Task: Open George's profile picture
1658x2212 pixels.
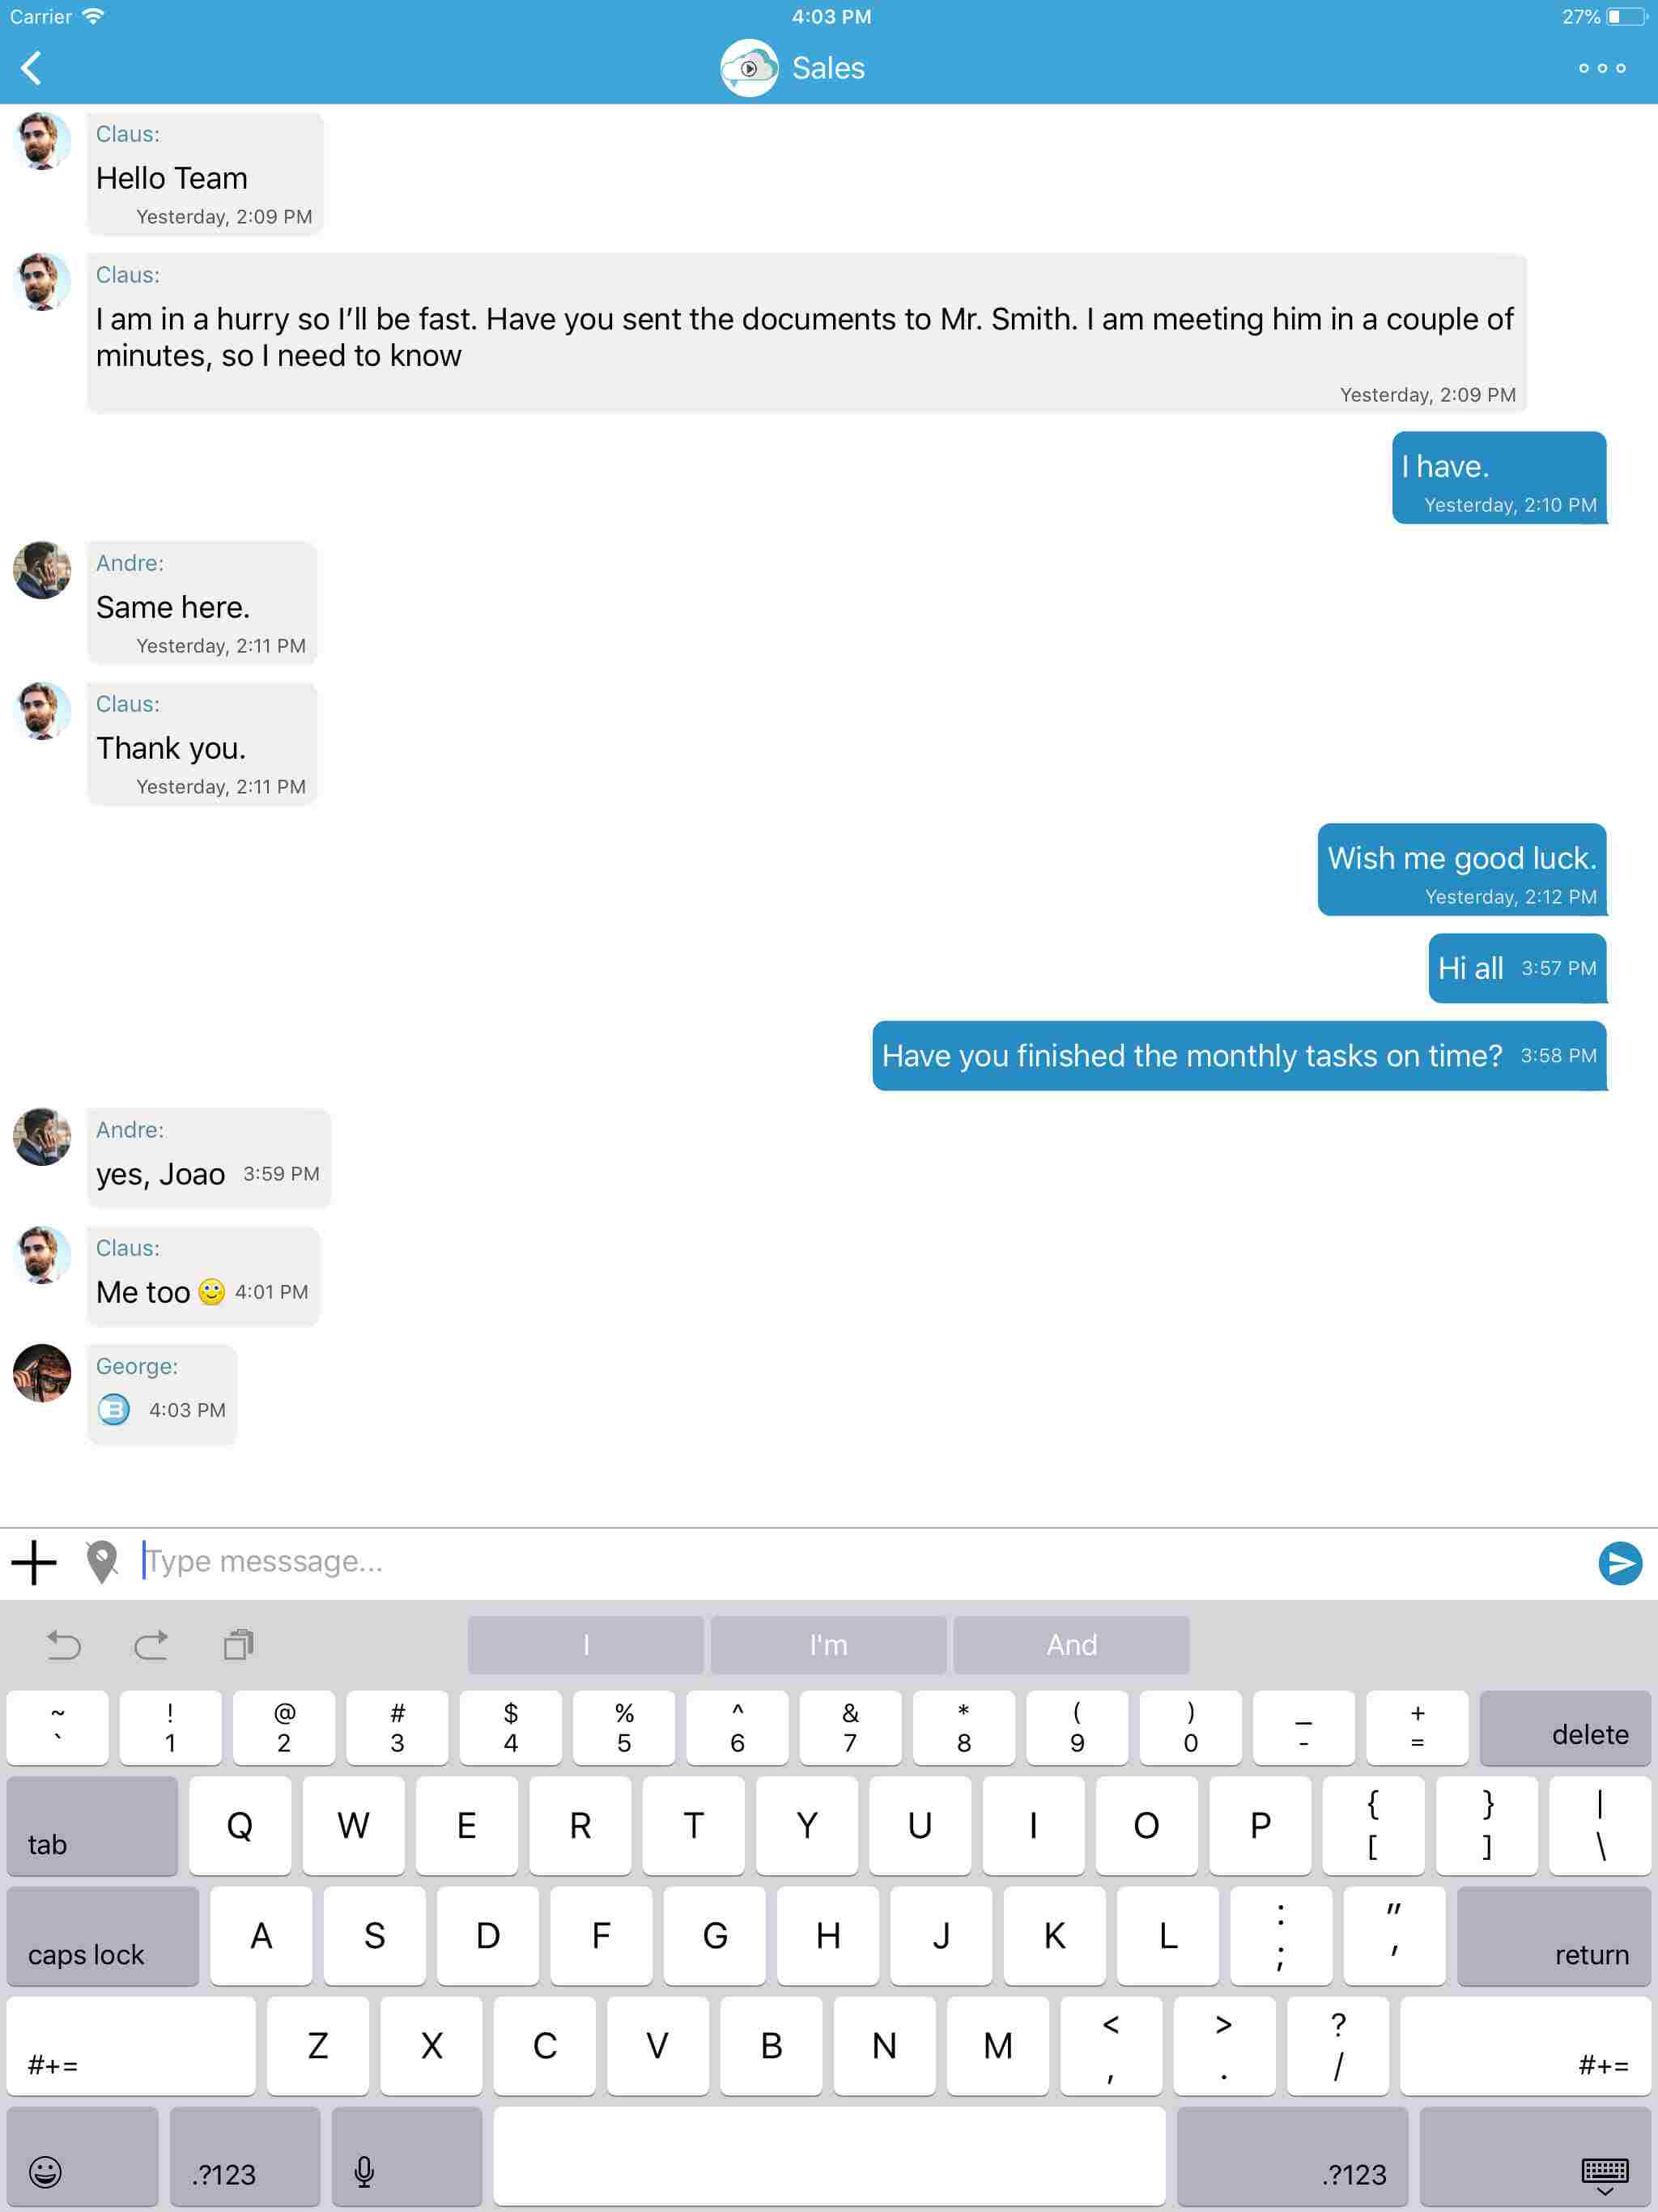Action: tap(42, 1373)
